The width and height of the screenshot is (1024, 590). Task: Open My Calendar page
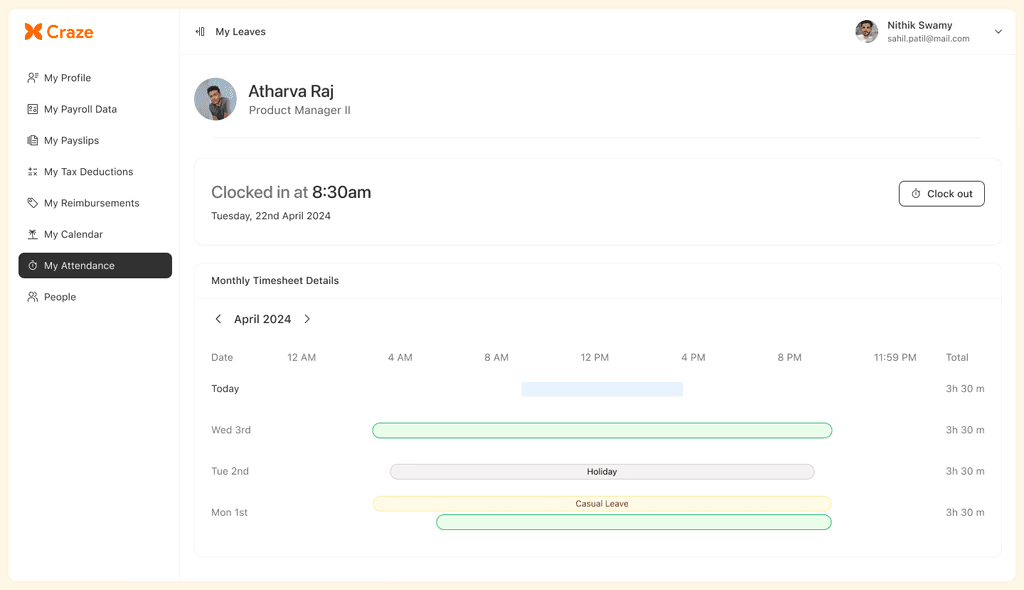(95, 235)
